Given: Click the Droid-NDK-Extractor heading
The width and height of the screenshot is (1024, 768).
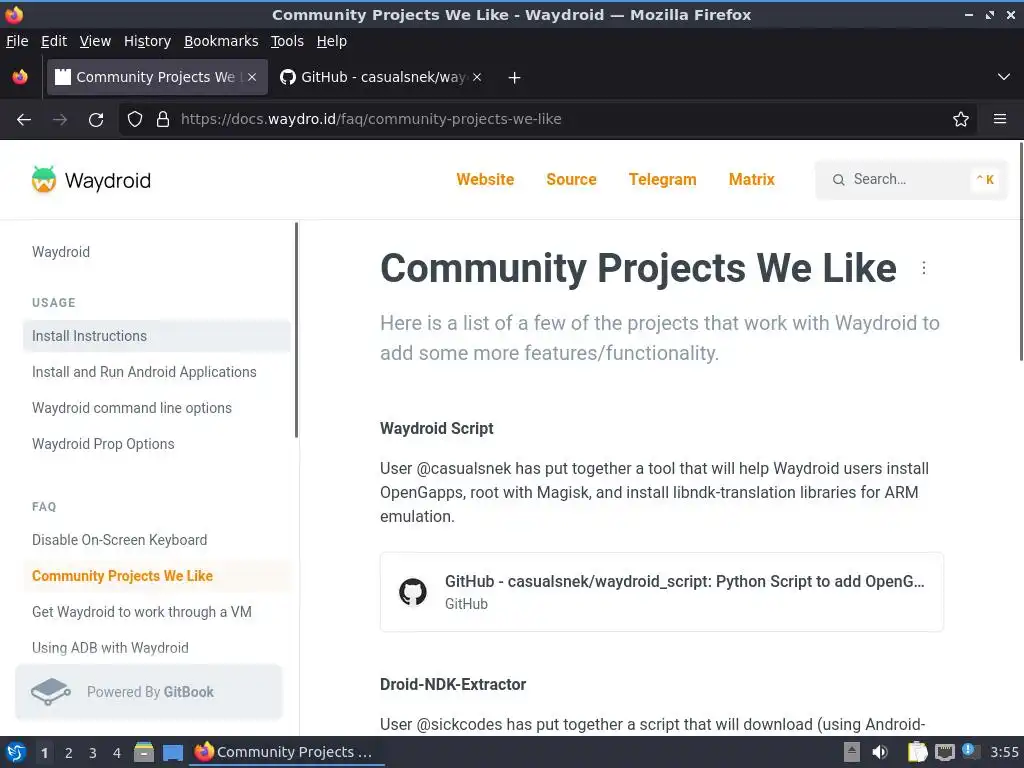Looking at the screenshot, I should point(453,684).
